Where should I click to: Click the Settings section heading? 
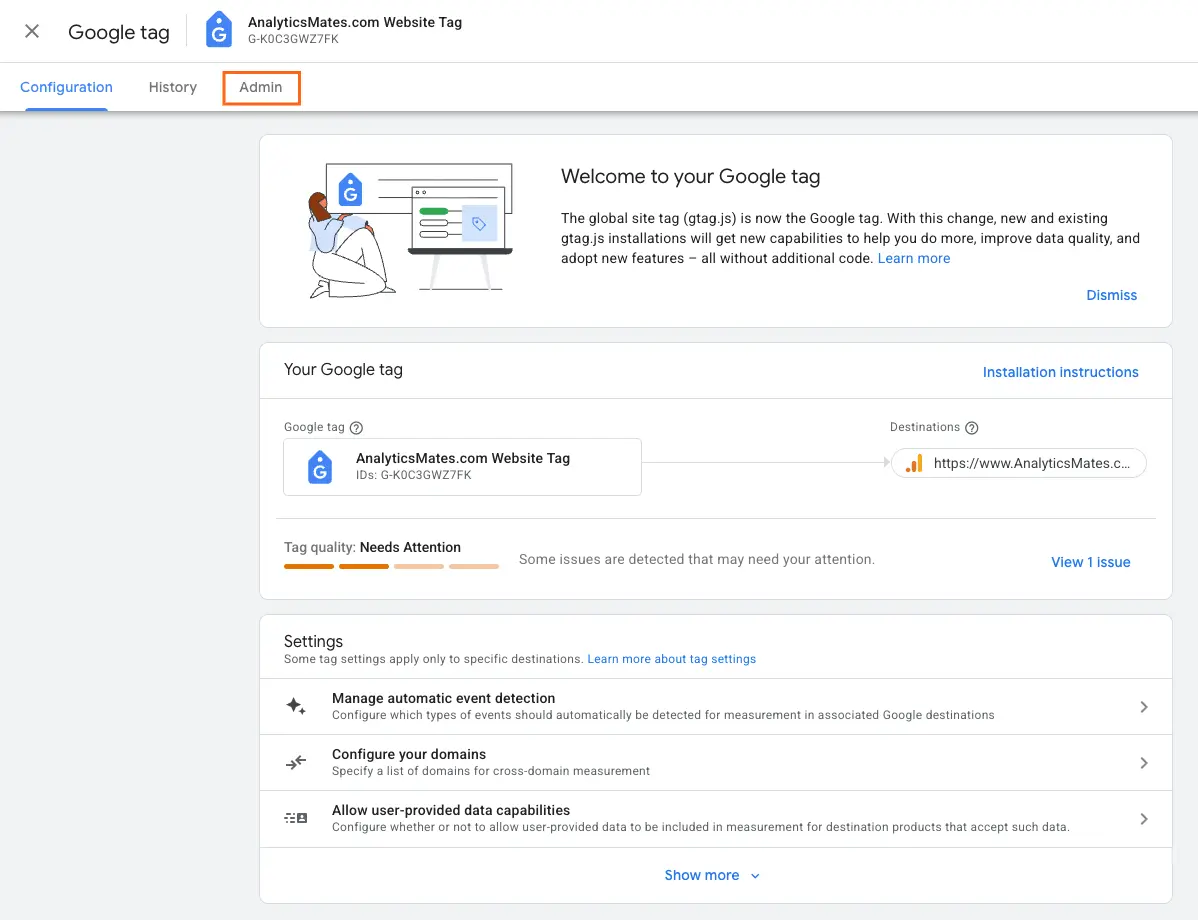tap(313, 641)
